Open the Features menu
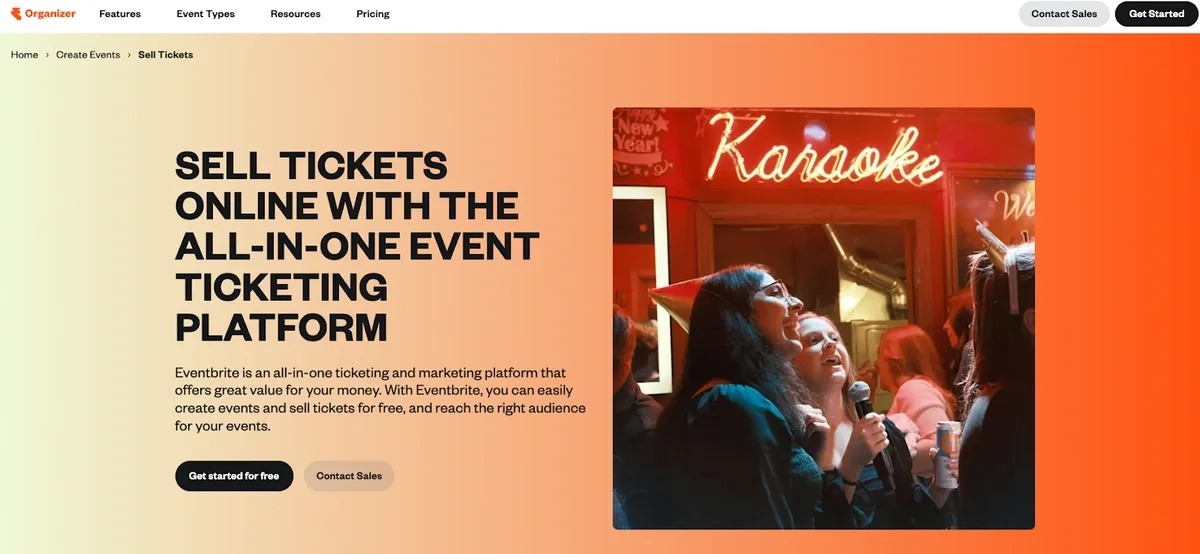This screenshot has height=554, width=1200. pos(120,14)
